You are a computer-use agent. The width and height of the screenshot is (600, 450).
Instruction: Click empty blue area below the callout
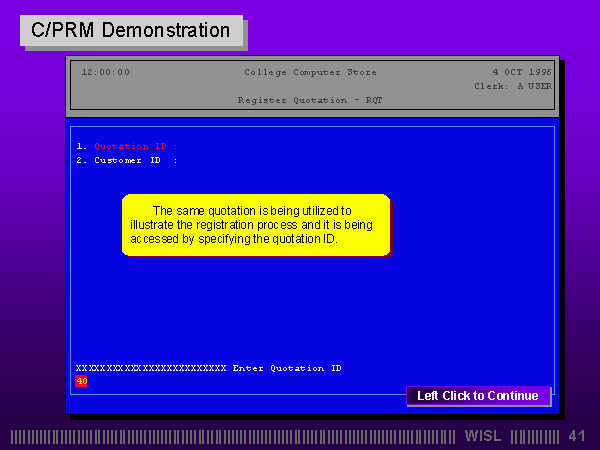(300, 310)
